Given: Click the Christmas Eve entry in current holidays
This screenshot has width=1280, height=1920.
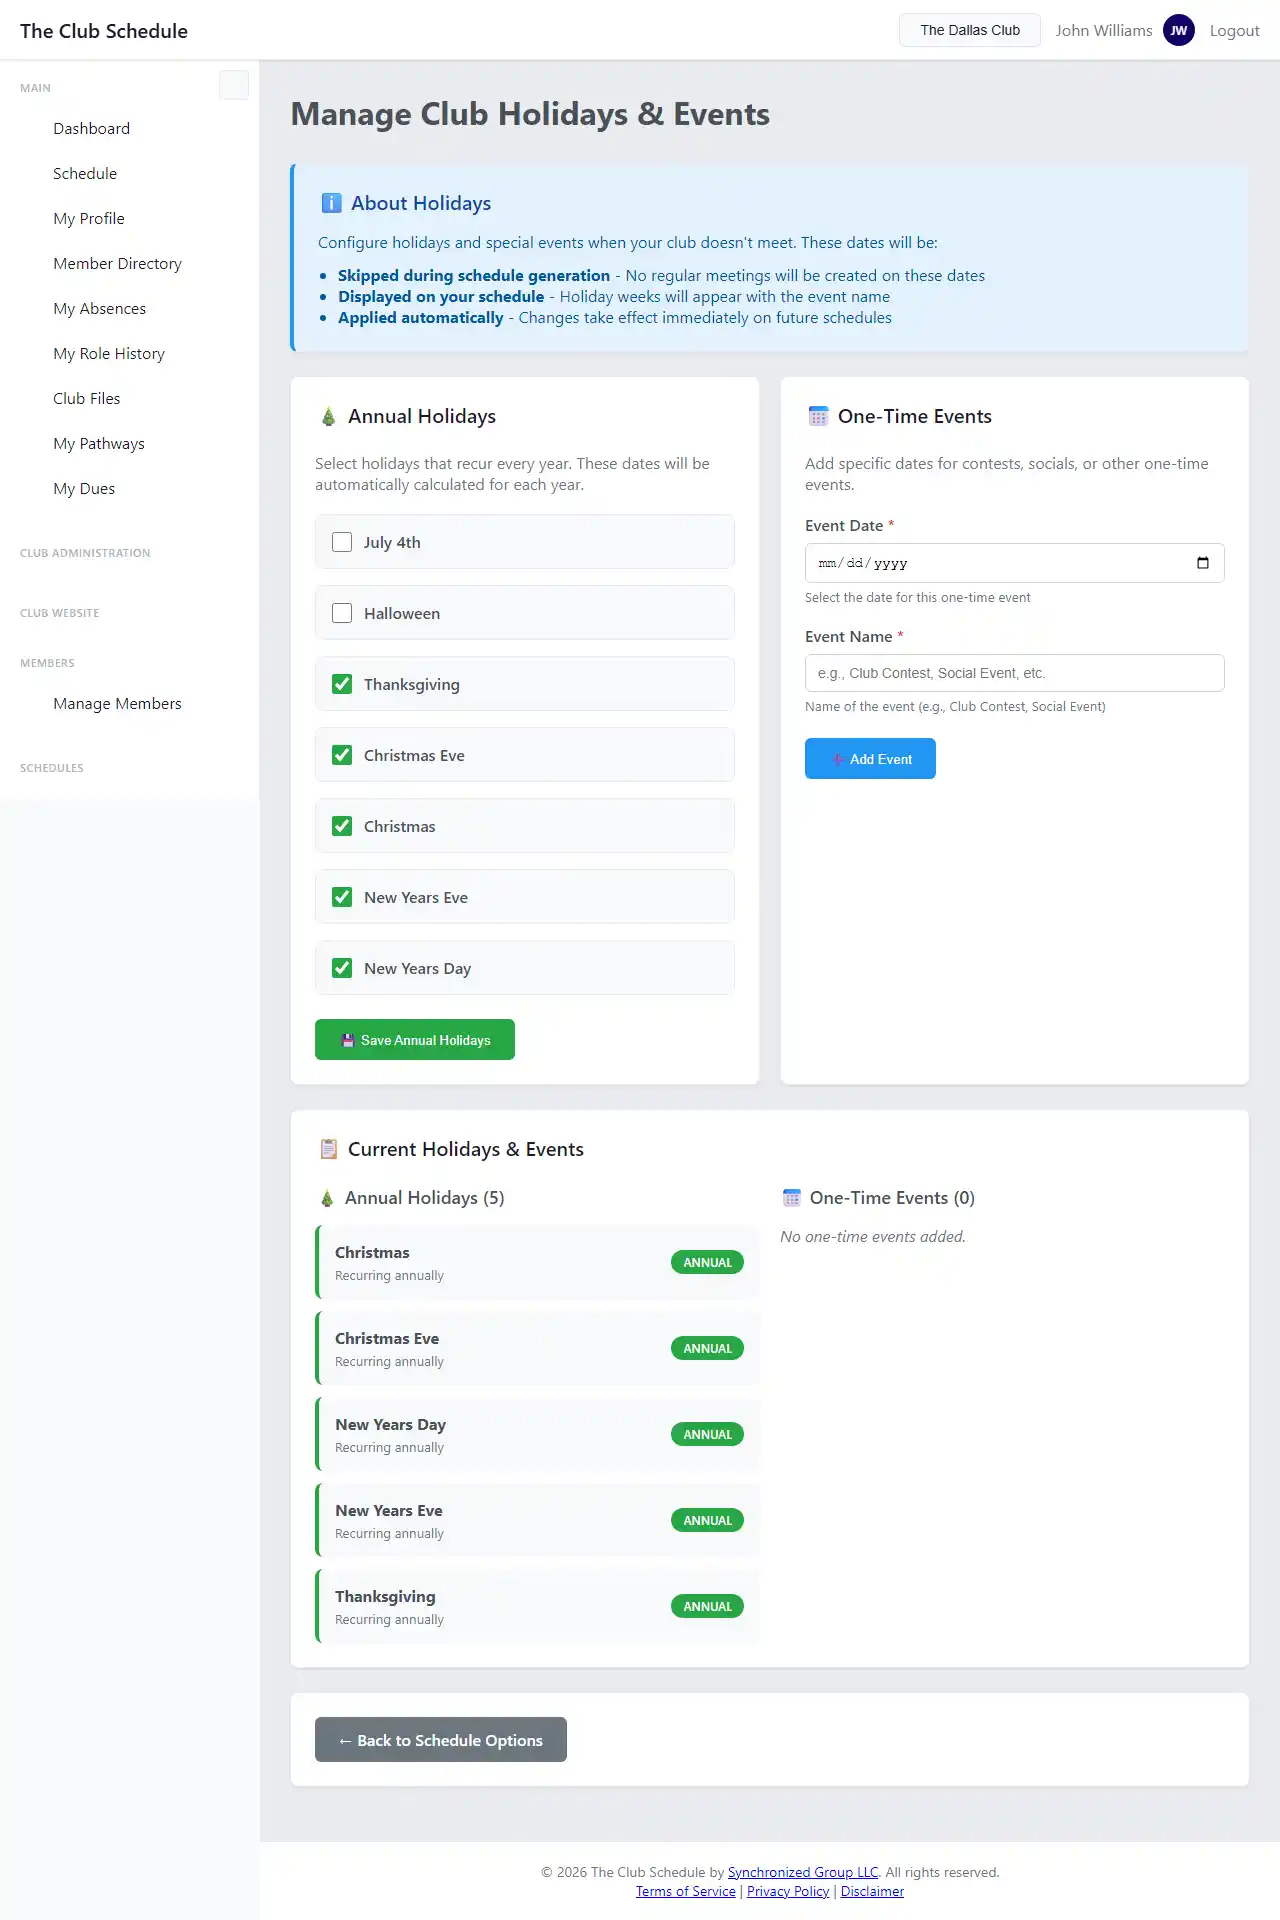Looking at the screenshot, I should [537, 1348].
